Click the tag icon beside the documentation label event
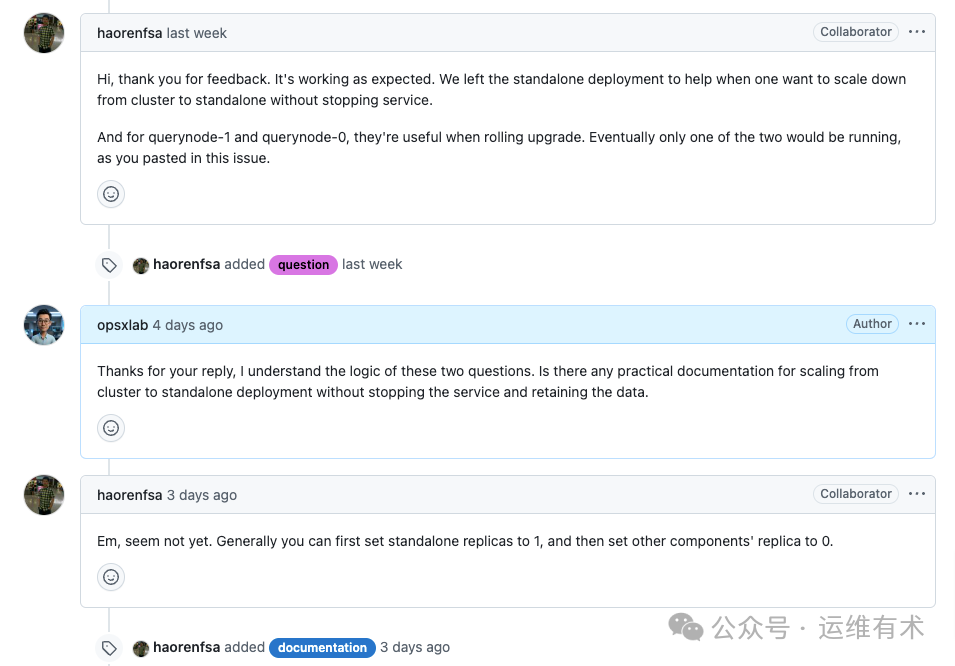Viewport: 955px width, 666px height. (x=109, y=647)
